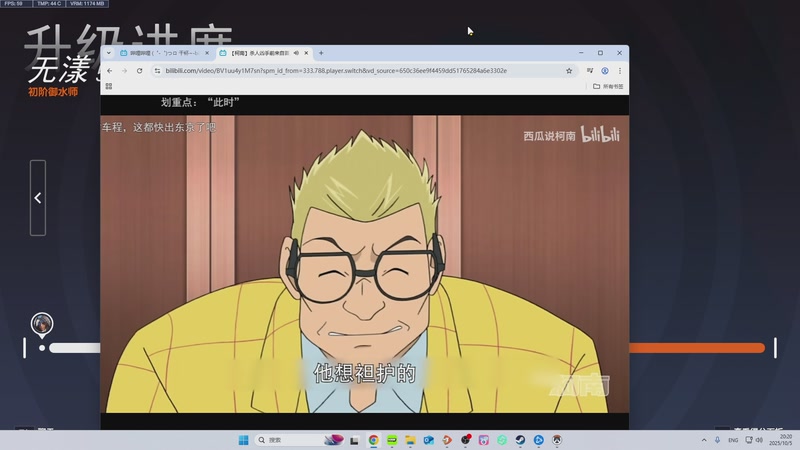Open the clock and date 20:20
Viewport: 800px width, 450px height.
pyautogui.click(x=781, y=440)
